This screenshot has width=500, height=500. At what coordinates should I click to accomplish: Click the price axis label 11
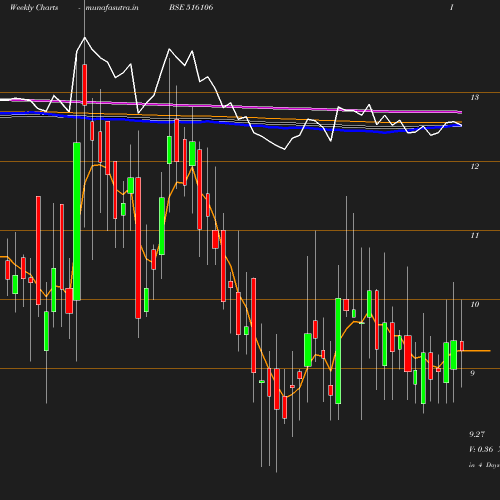coord(475,236)
